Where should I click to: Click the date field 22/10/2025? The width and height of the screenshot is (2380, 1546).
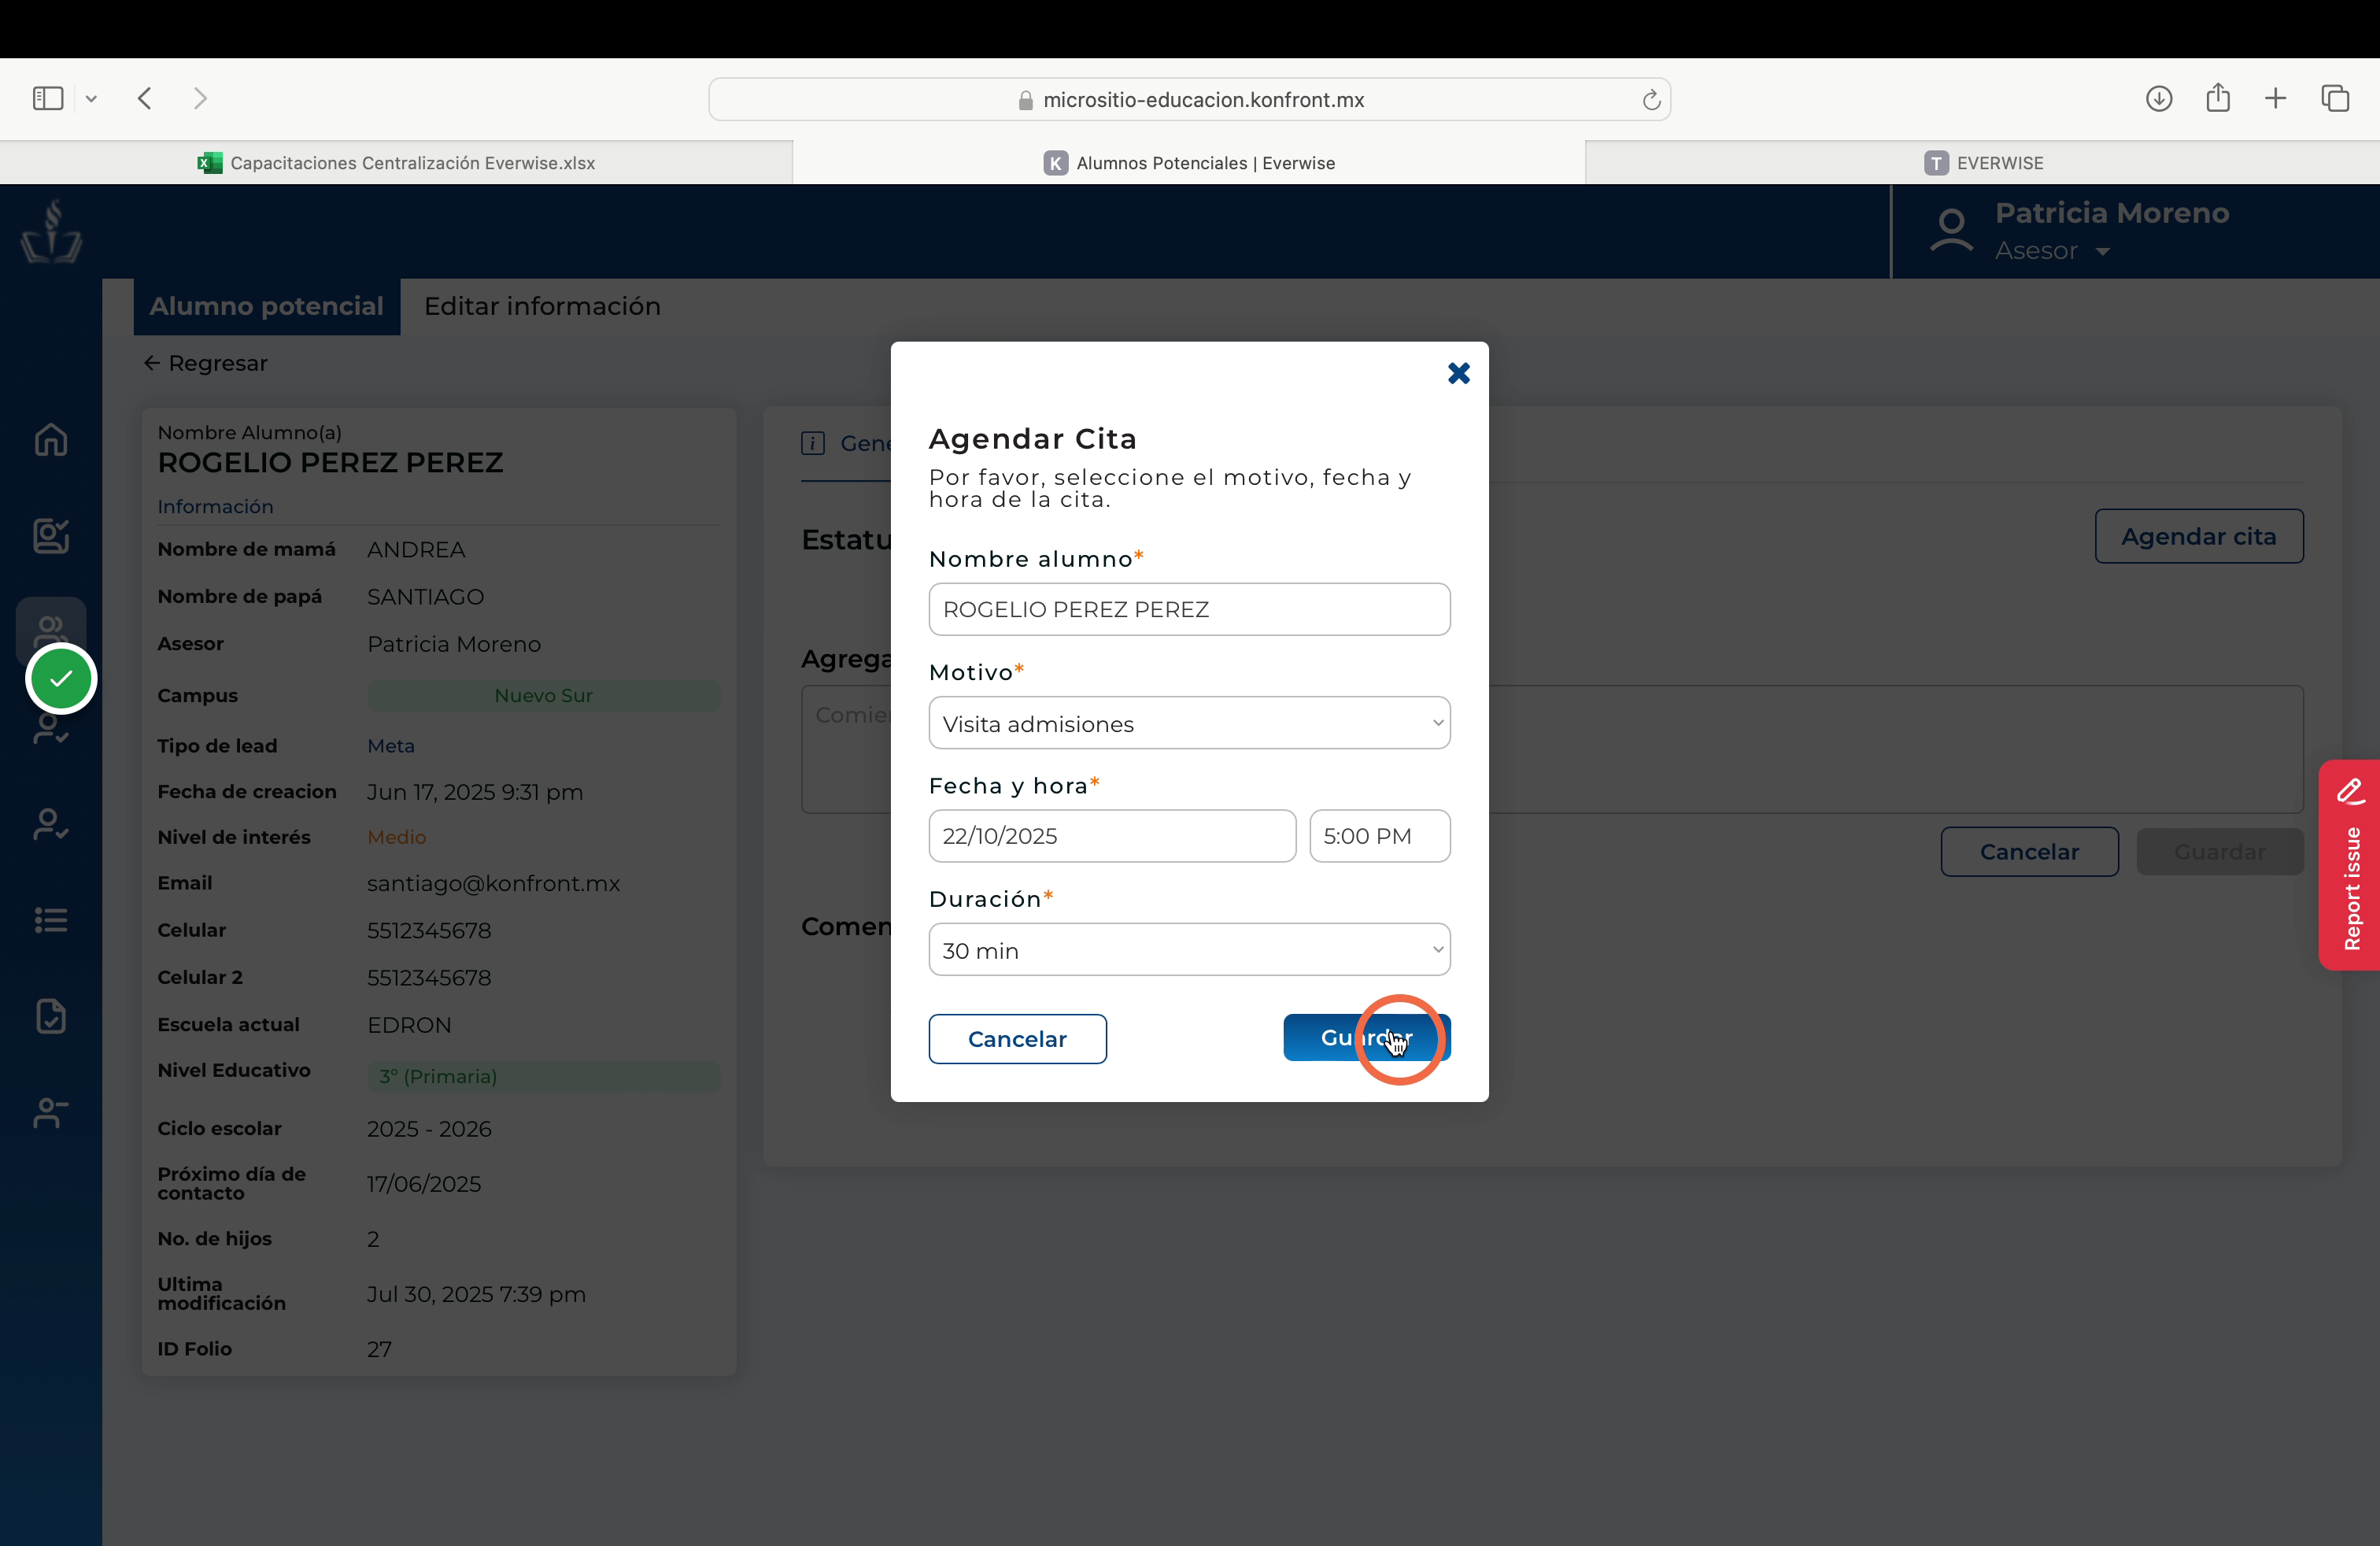(x=1112, y=836)
